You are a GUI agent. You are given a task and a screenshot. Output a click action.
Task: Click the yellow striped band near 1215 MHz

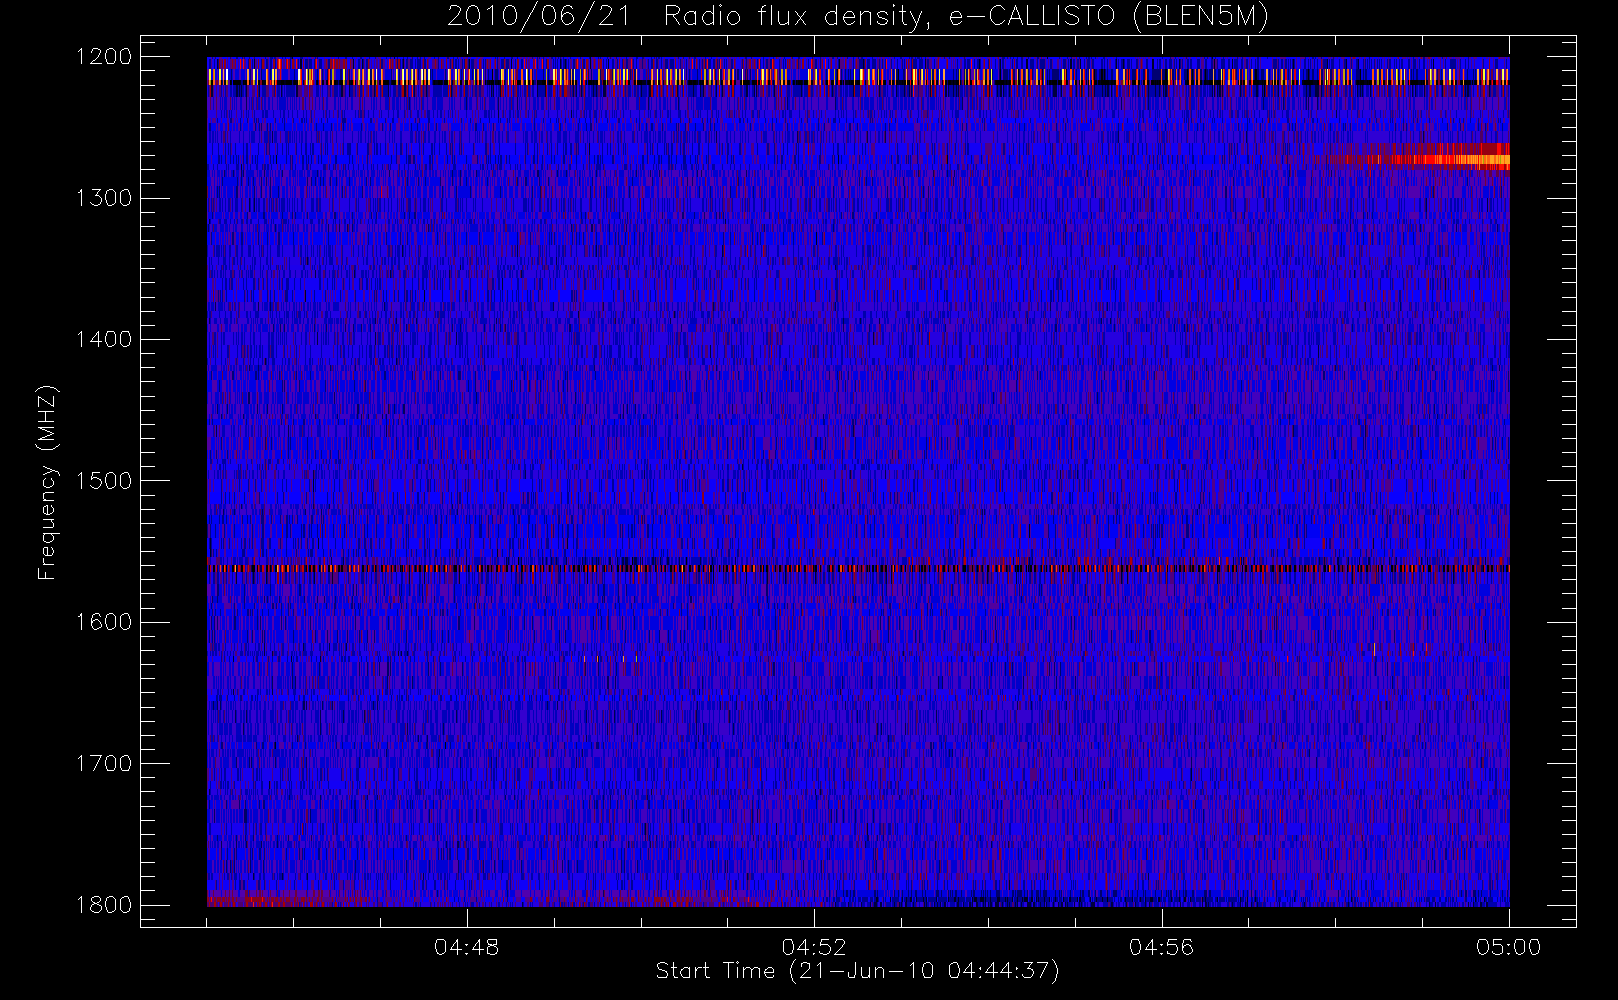point(858,76)
